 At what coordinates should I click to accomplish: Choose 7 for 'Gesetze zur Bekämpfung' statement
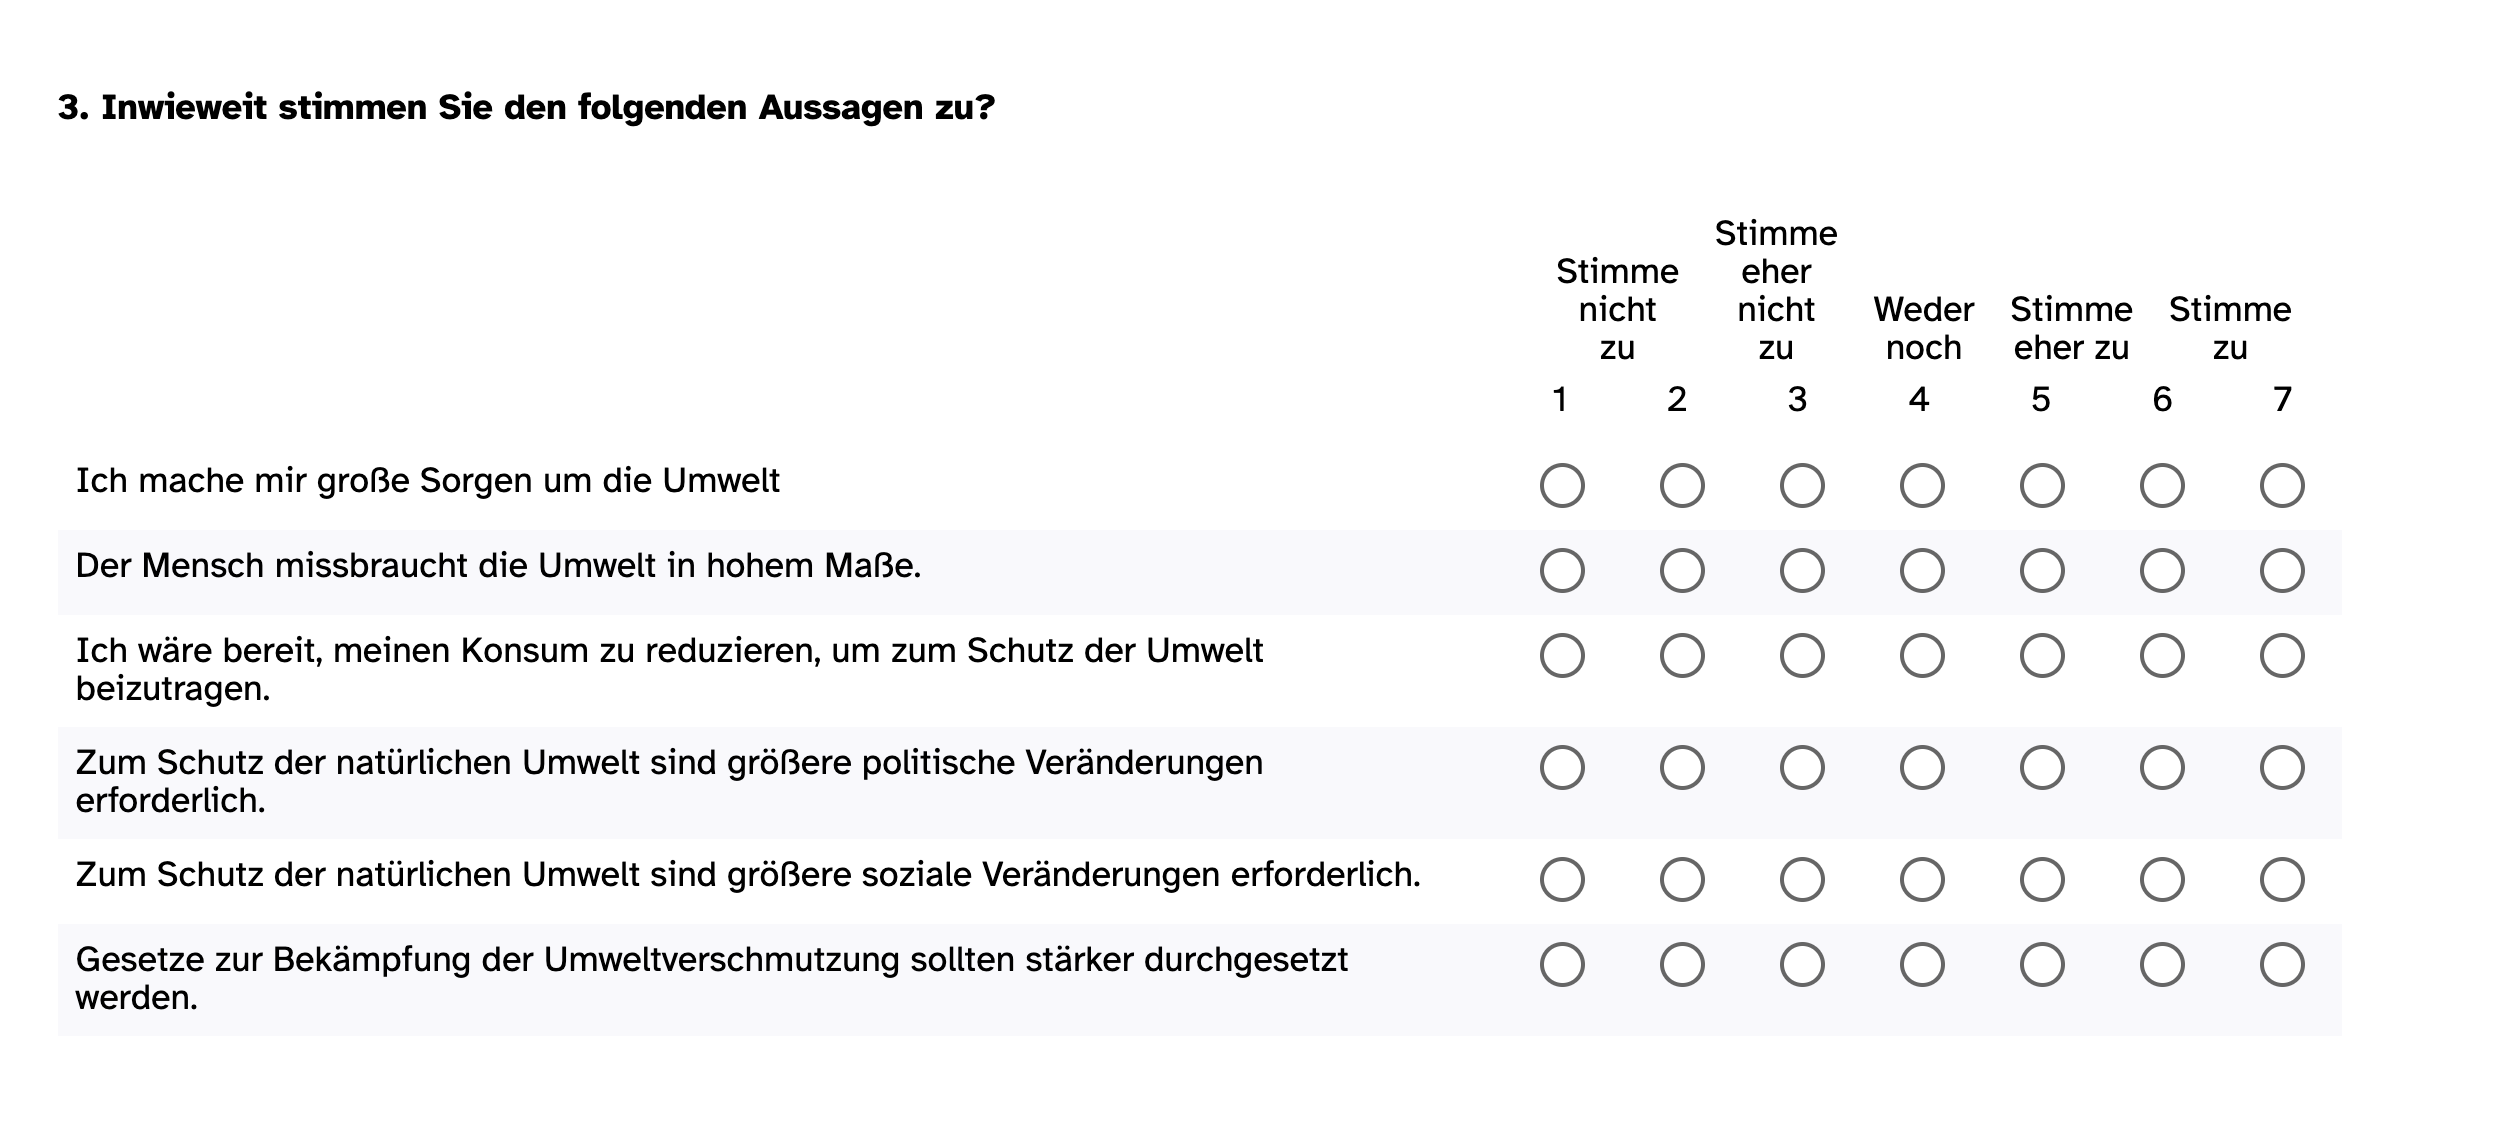pos(2282,965)
